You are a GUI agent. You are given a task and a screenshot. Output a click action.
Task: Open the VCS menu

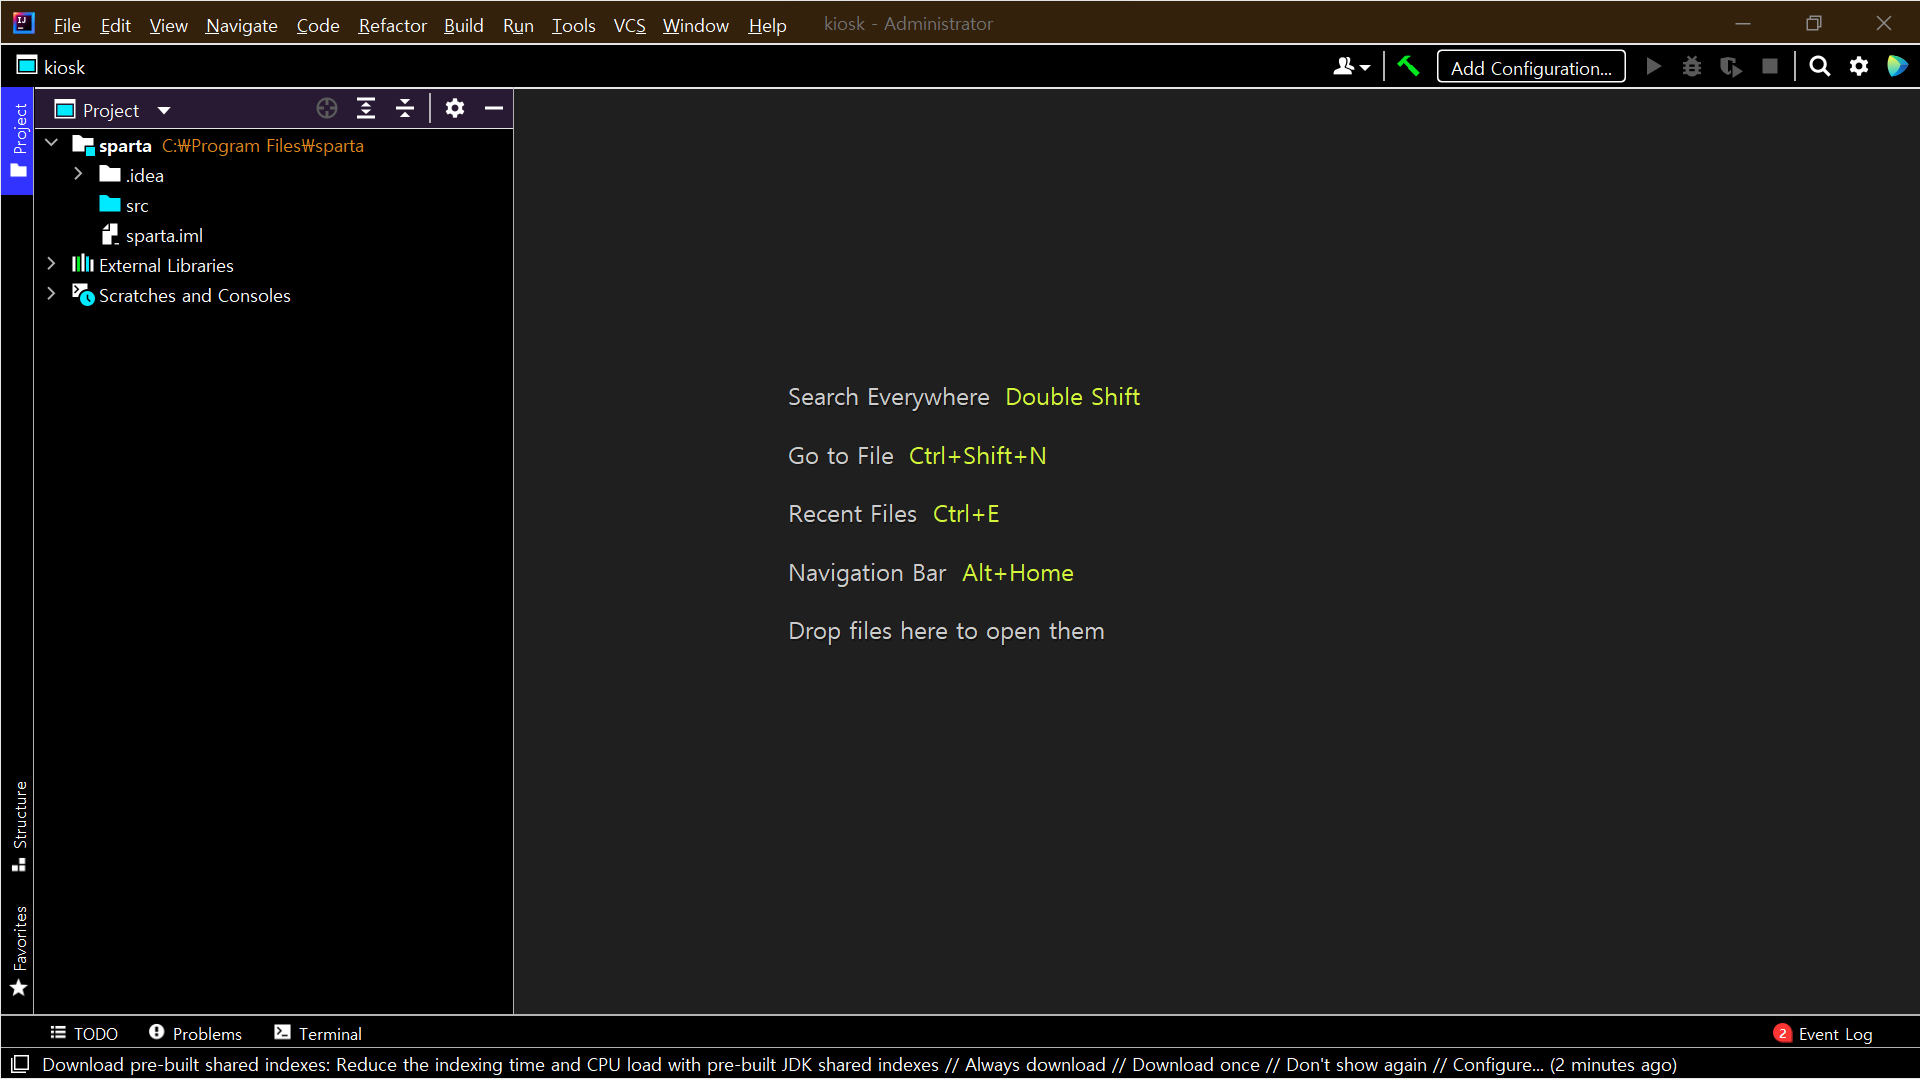point(629,25)
